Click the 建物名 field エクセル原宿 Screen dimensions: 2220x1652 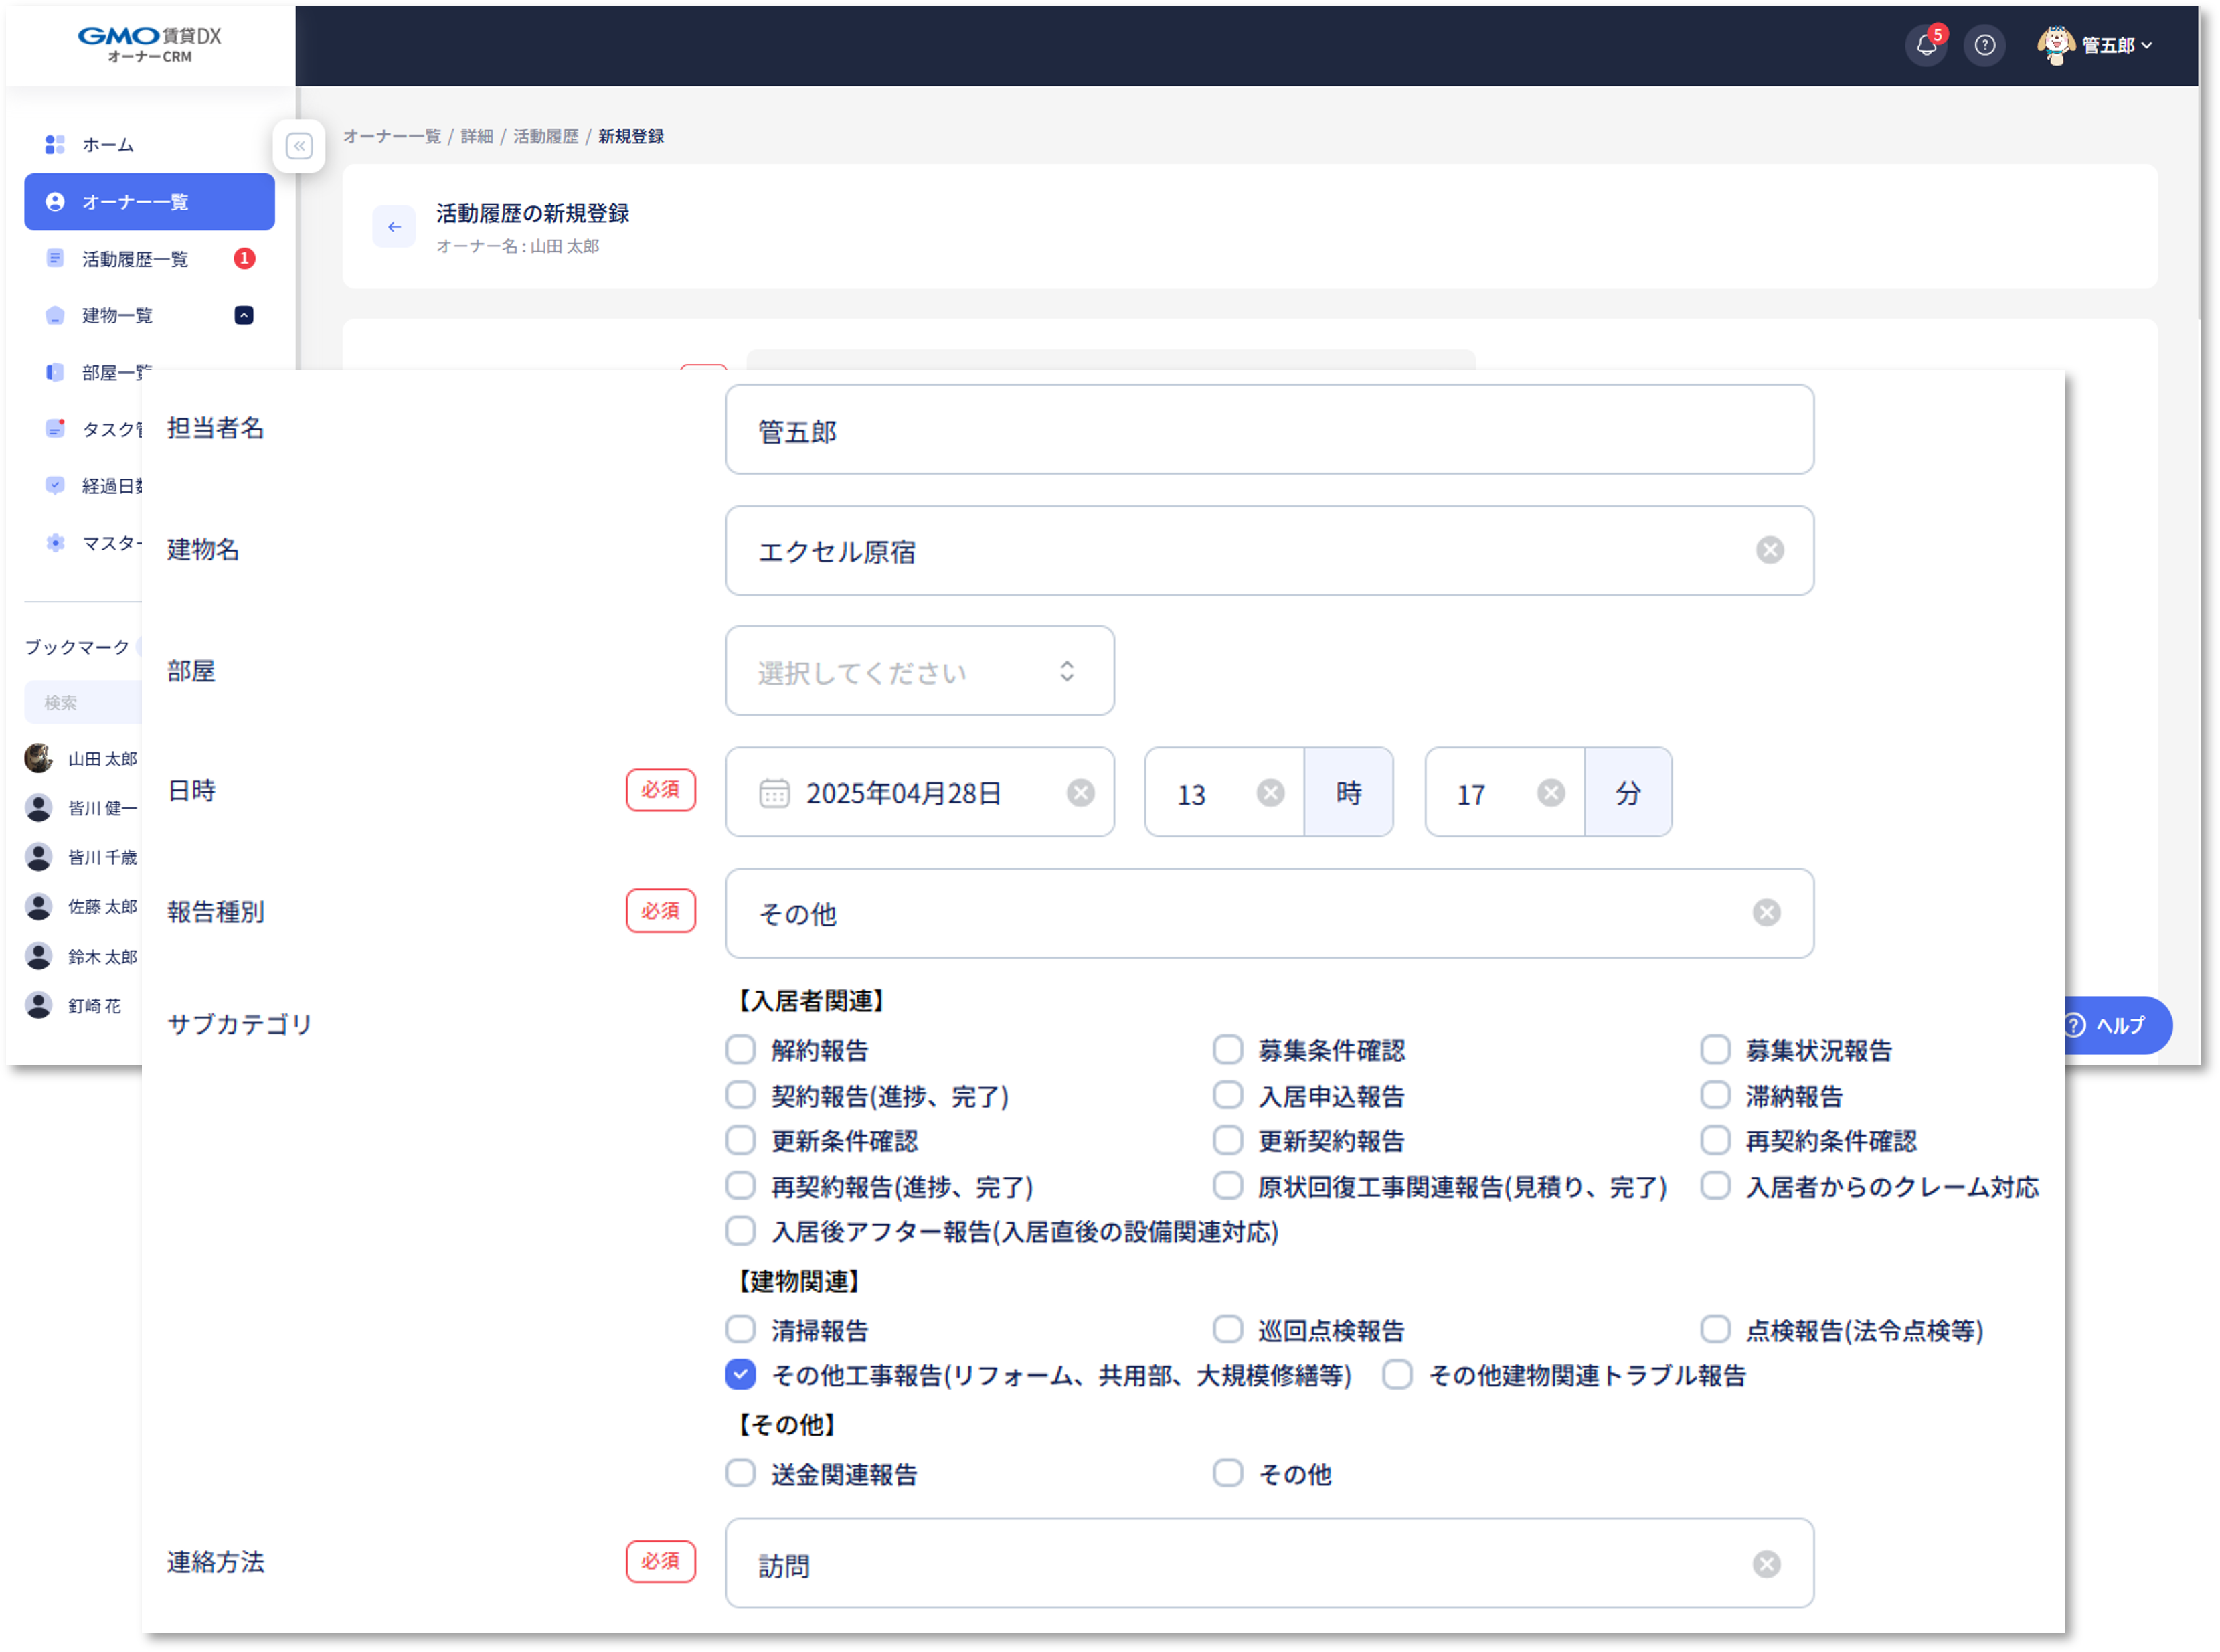(1270, 551)
